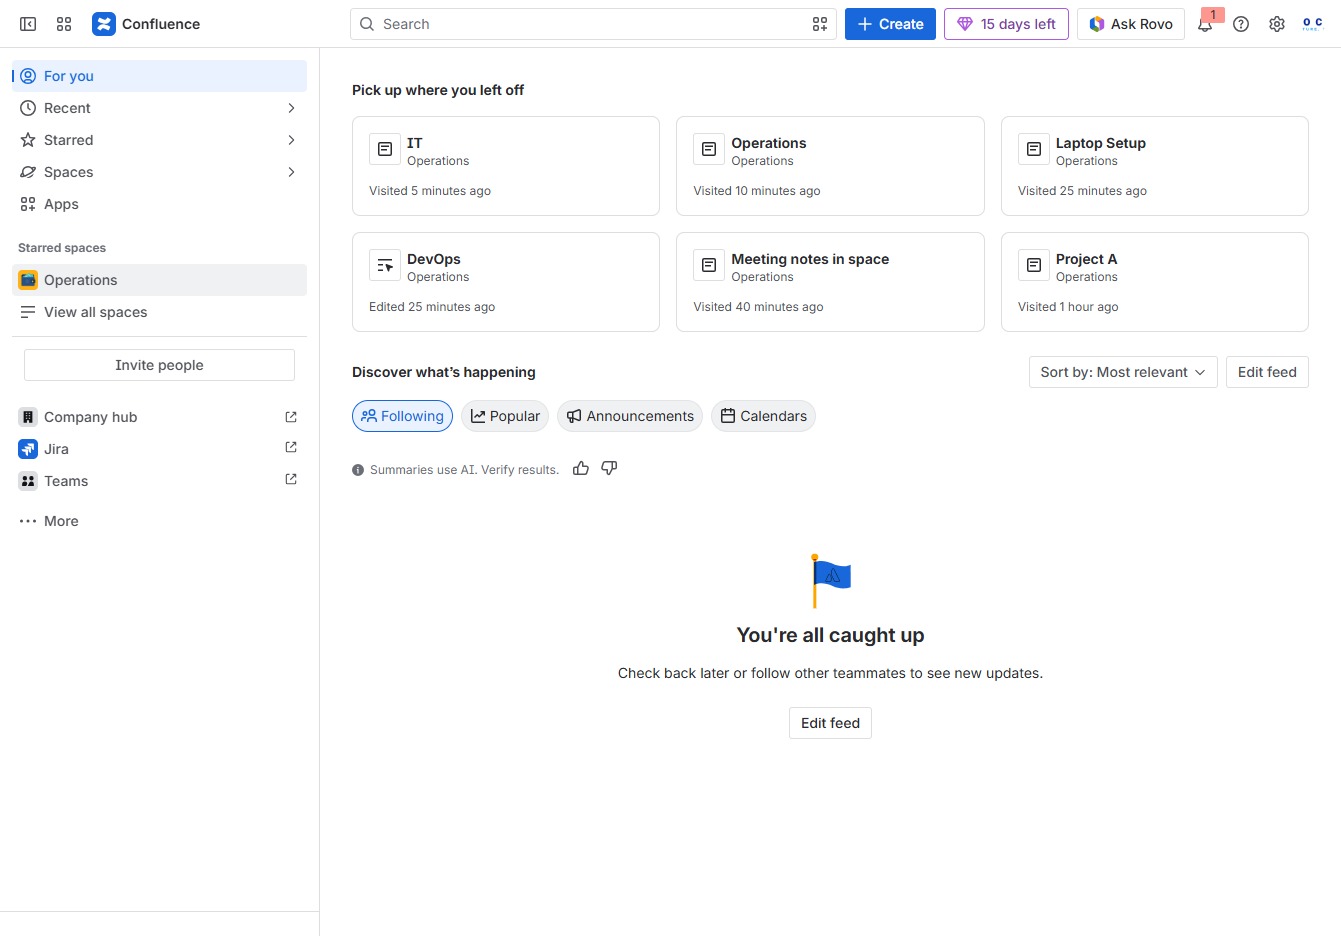Click the Operations card page icon

click(x=709, y=149)
